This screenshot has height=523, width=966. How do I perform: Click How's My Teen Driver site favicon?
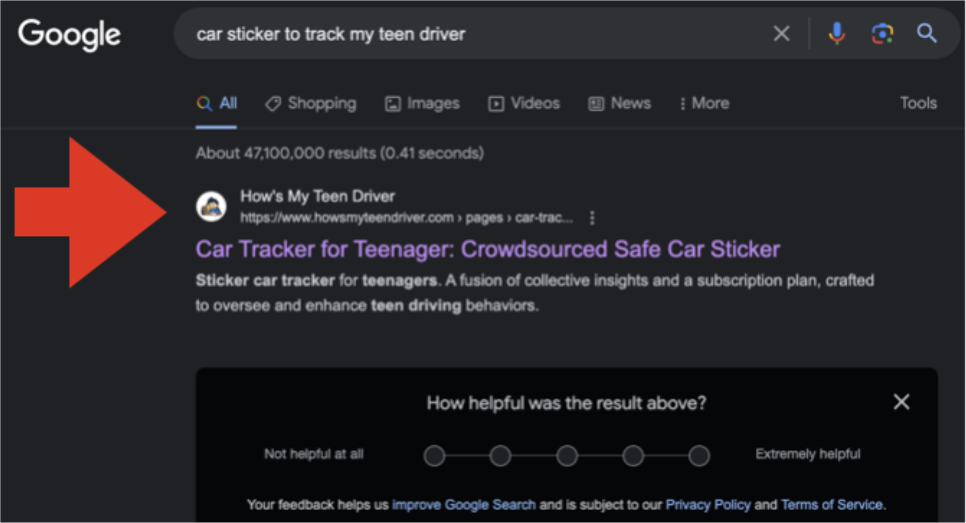click(x=211, y=206)
